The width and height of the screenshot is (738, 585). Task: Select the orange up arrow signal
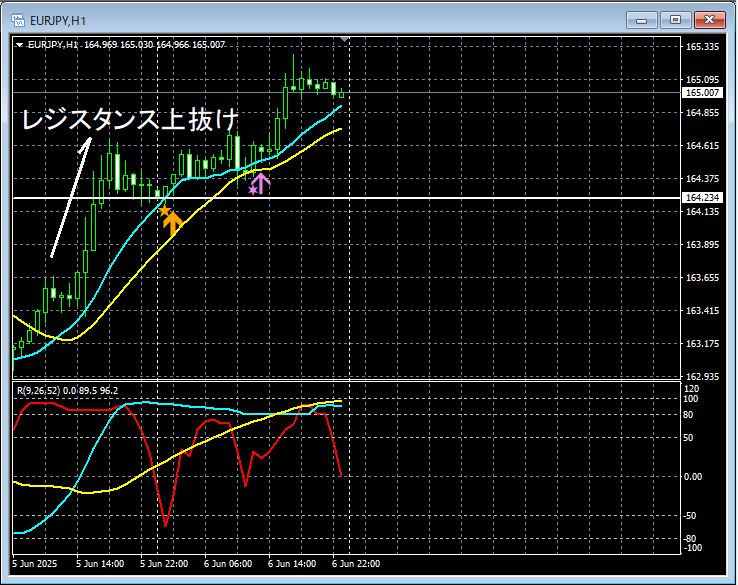(173, 224)
